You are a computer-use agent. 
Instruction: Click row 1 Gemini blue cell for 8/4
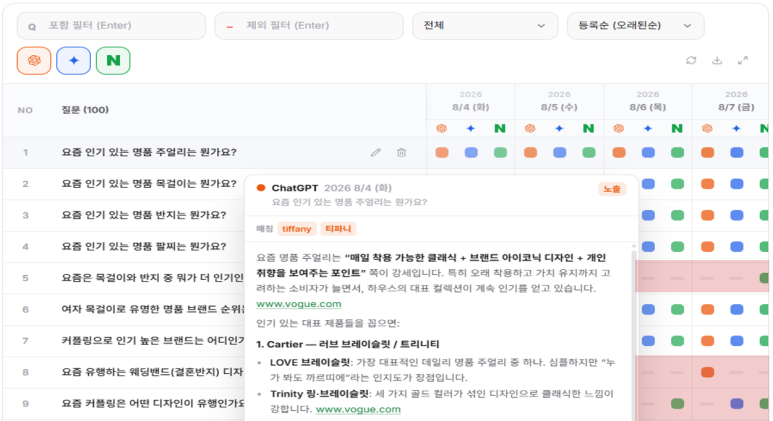[471, 152]
